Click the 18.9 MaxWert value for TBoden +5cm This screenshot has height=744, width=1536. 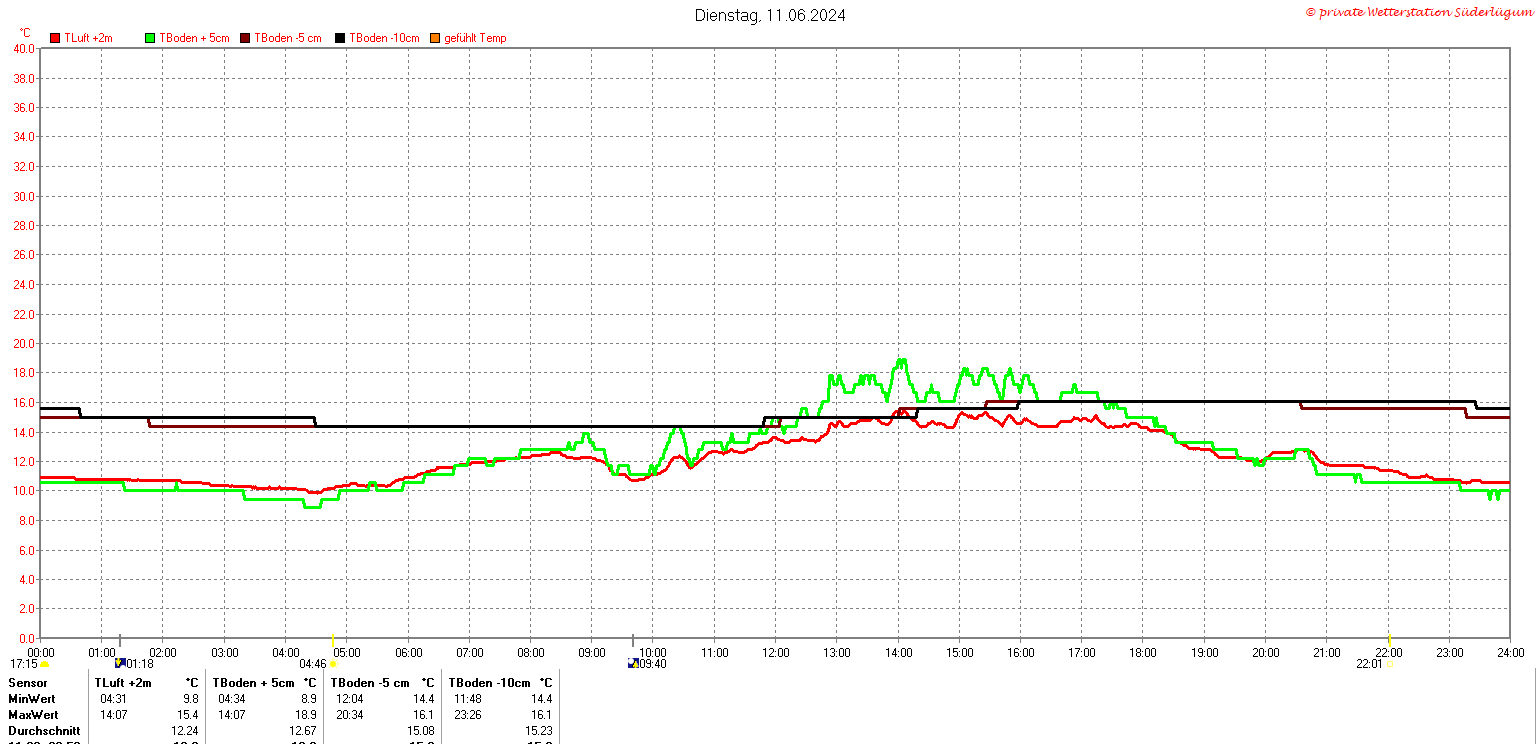click(x=306, y=715)
